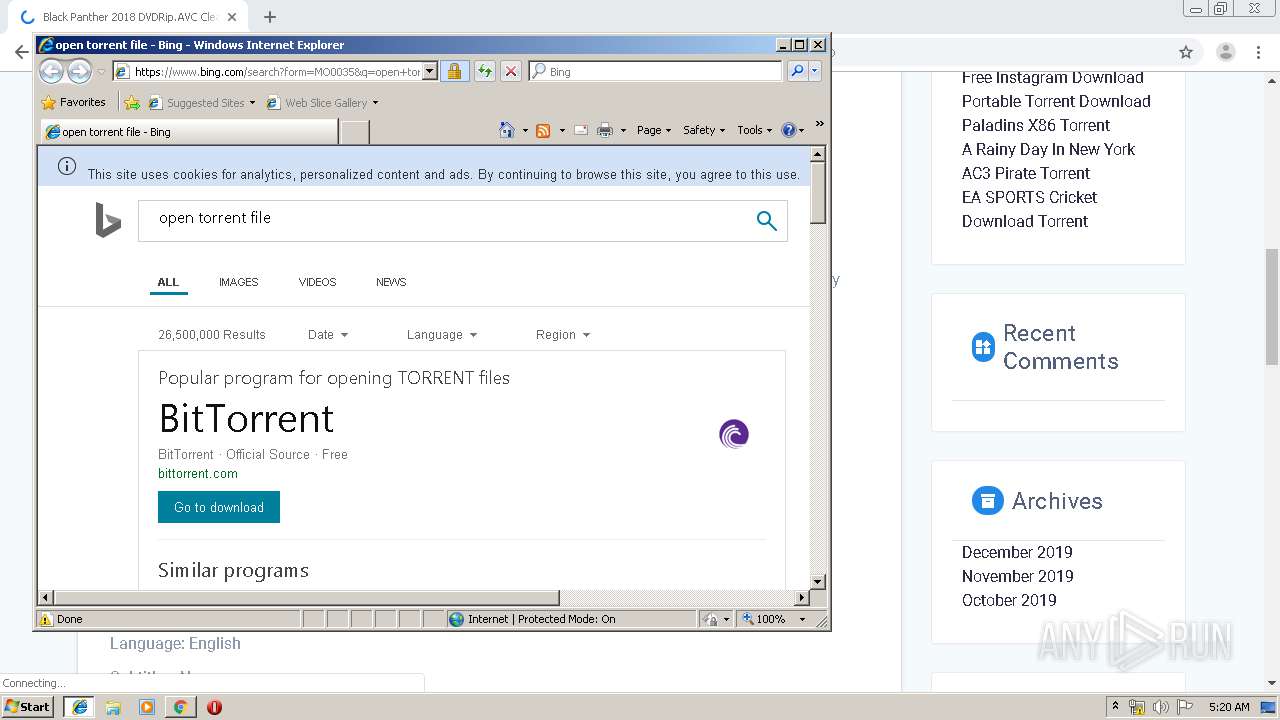The height and width of the screenshot is (720, 1280).
Task: Click the Back arrow in Internet Explorer
Action: tap(52, 71)
